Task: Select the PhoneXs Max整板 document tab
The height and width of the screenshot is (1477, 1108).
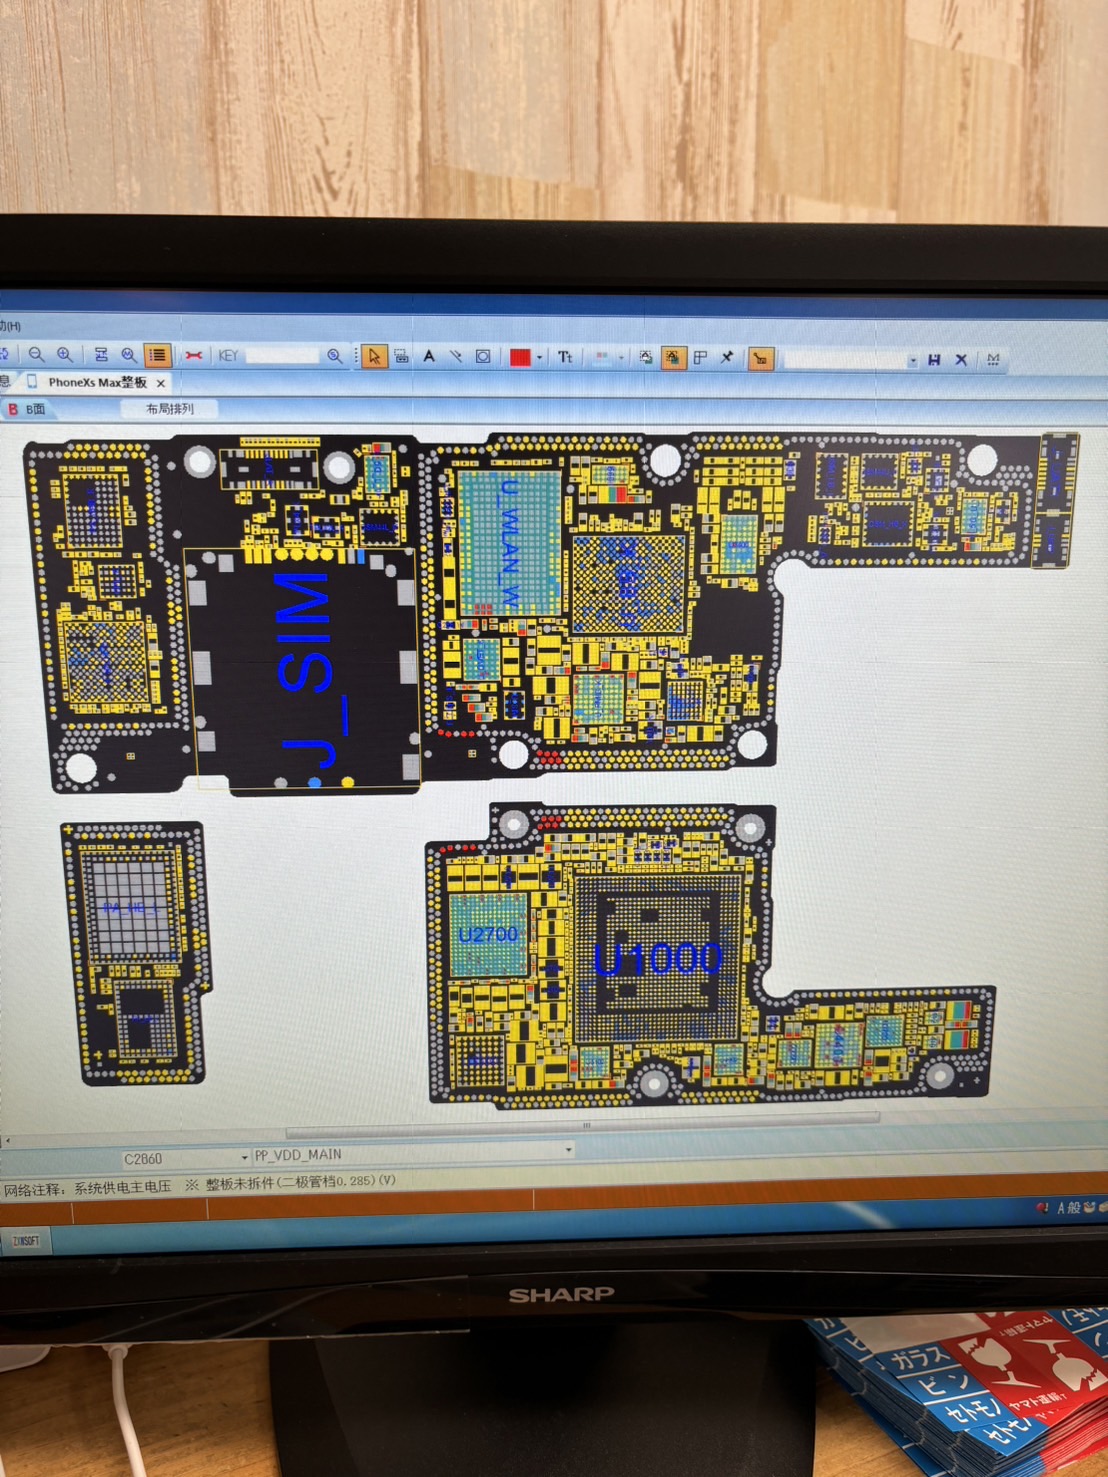Action: [97, 382]
